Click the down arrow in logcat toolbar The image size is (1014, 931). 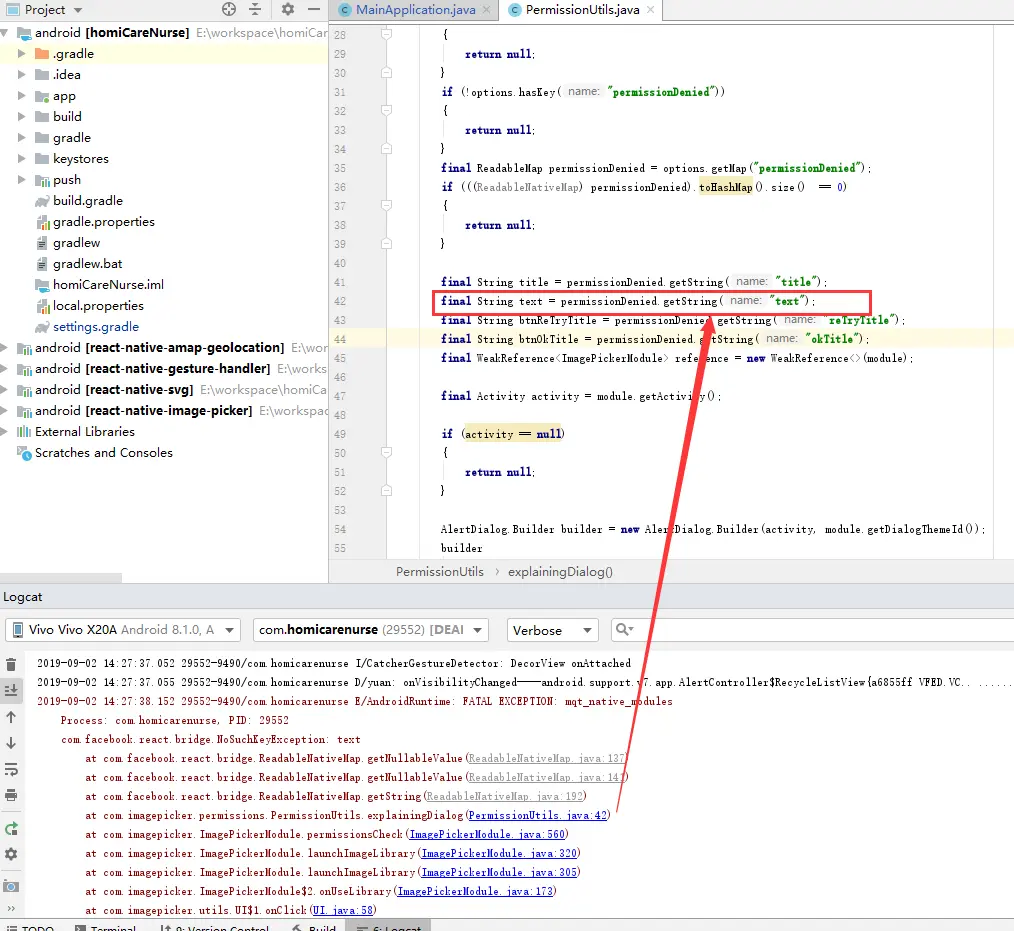pos(11,744)
